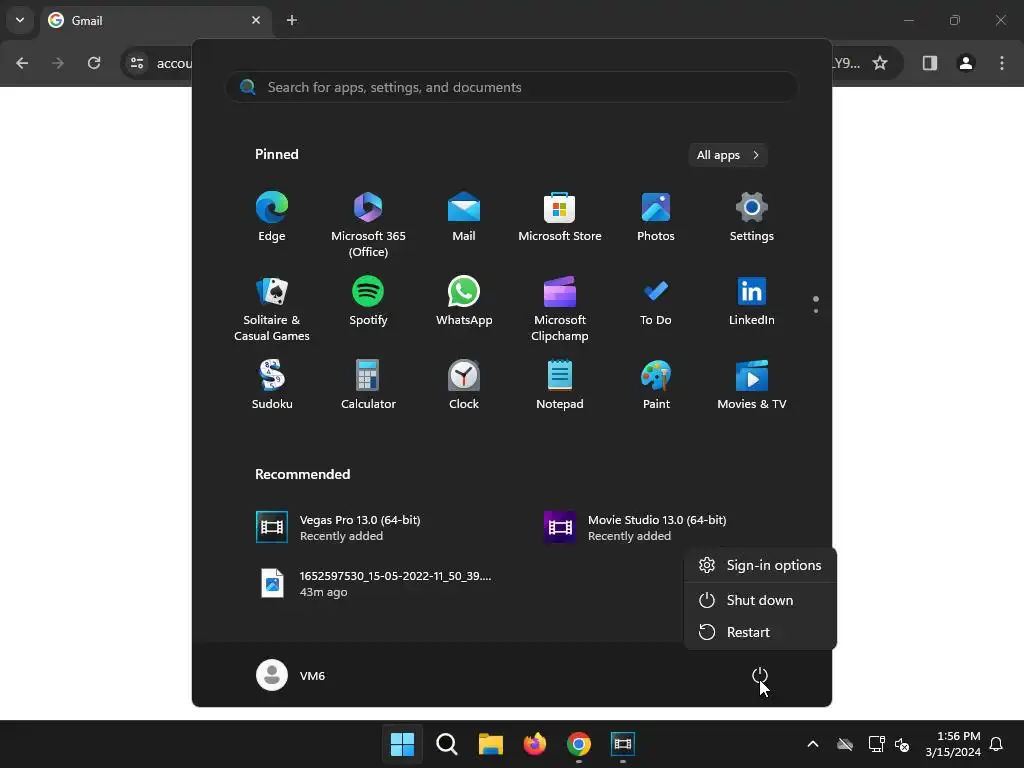Open network status tray icon
Image resolution: width=1024 pixels, height=768 pixels.
click(876, 744)
